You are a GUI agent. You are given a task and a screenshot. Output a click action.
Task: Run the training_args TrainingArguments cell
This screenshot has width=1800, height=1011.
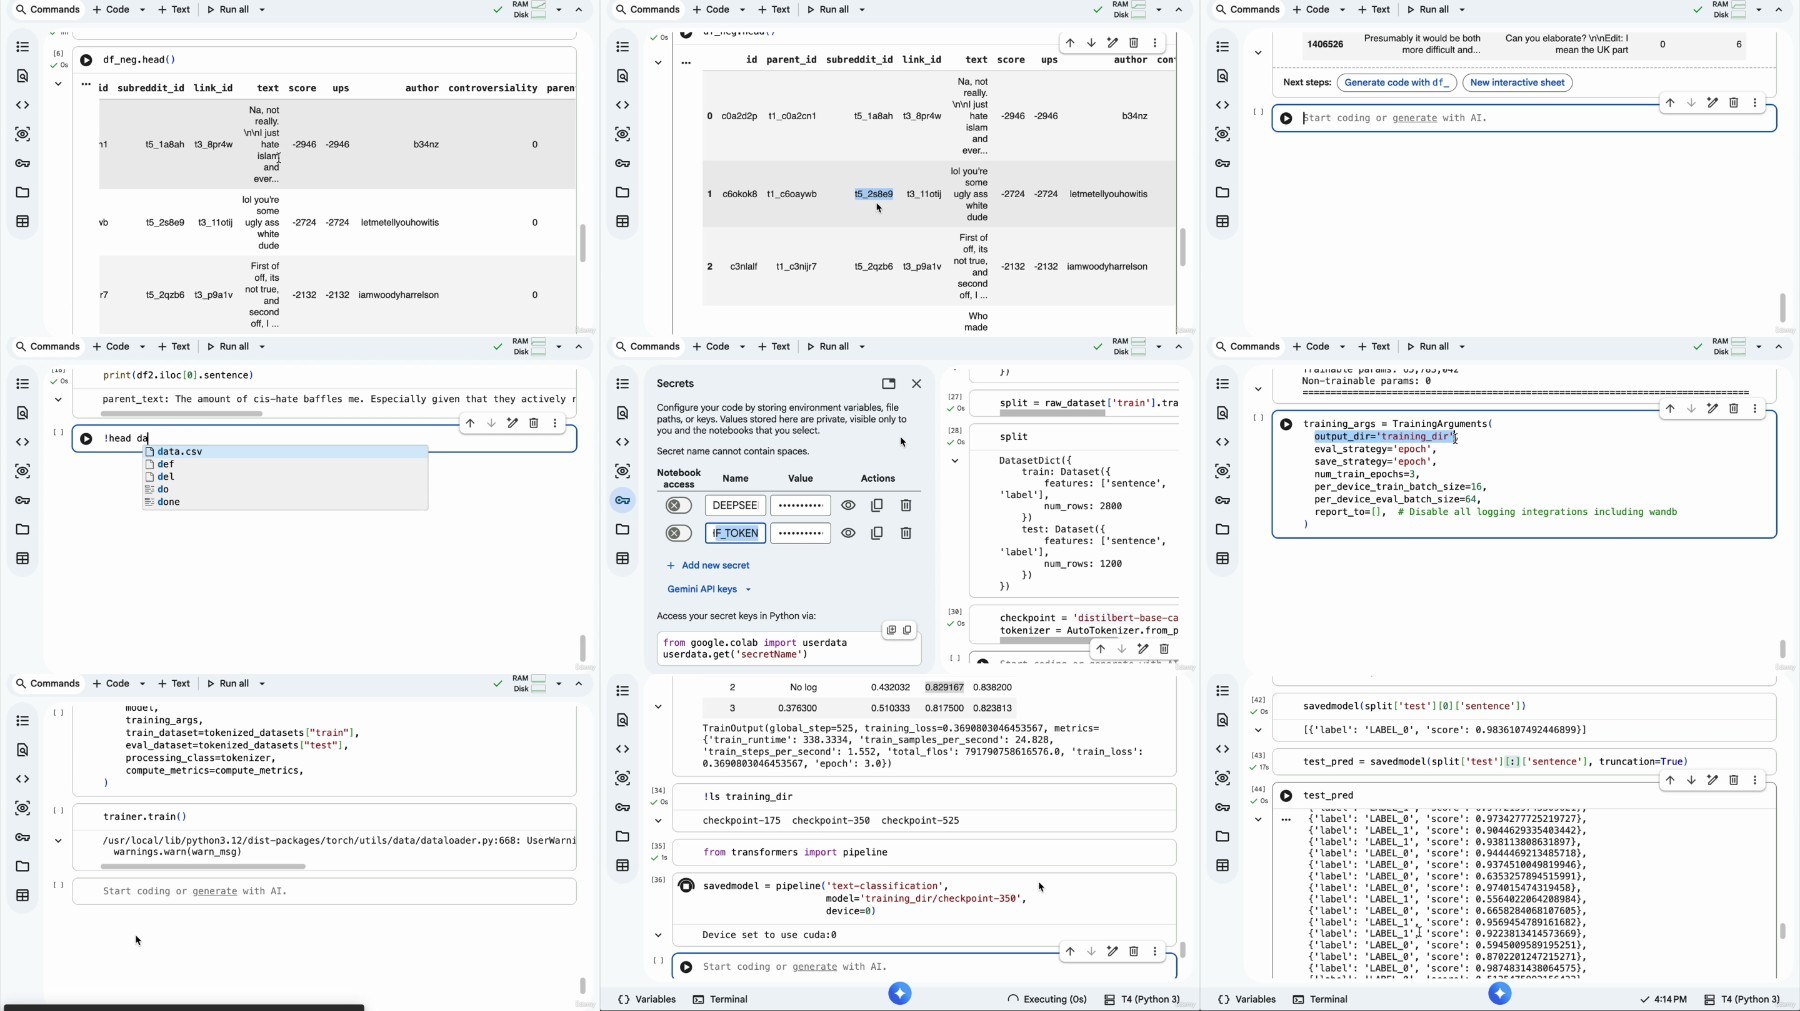(x=1286, y=424)
